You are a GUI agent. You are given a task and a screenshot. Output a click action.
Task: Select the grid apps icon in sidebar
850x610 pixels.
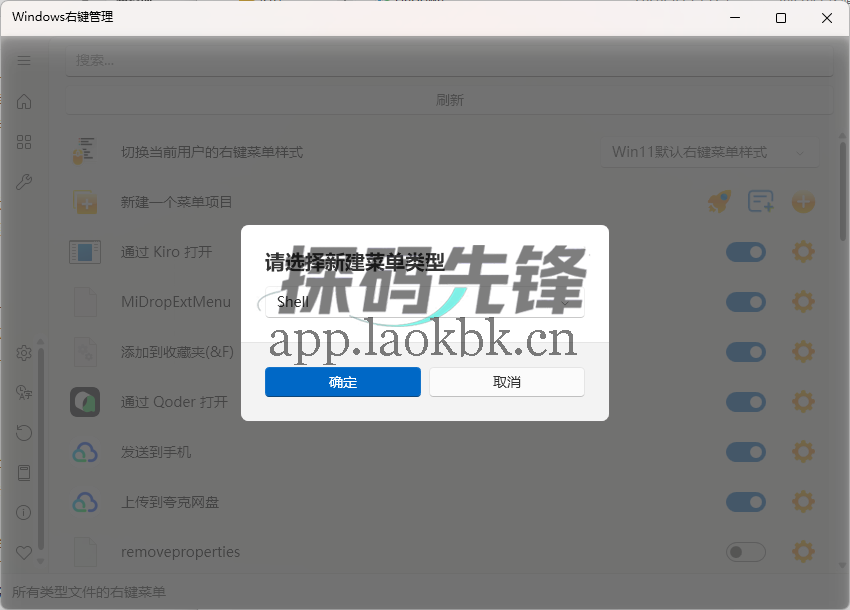[x=24, y=141]
